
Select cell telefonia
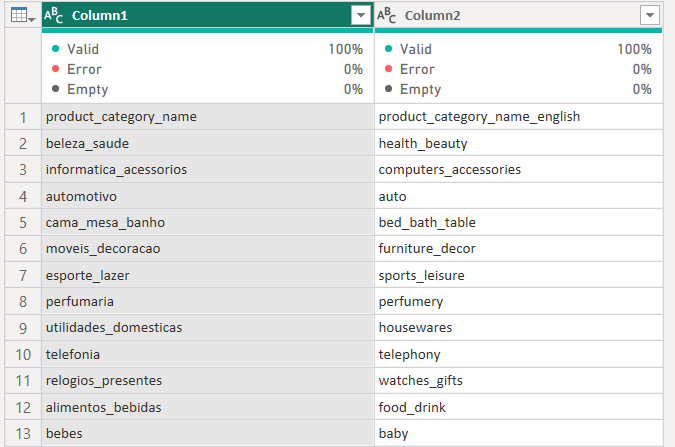(207, 354)
